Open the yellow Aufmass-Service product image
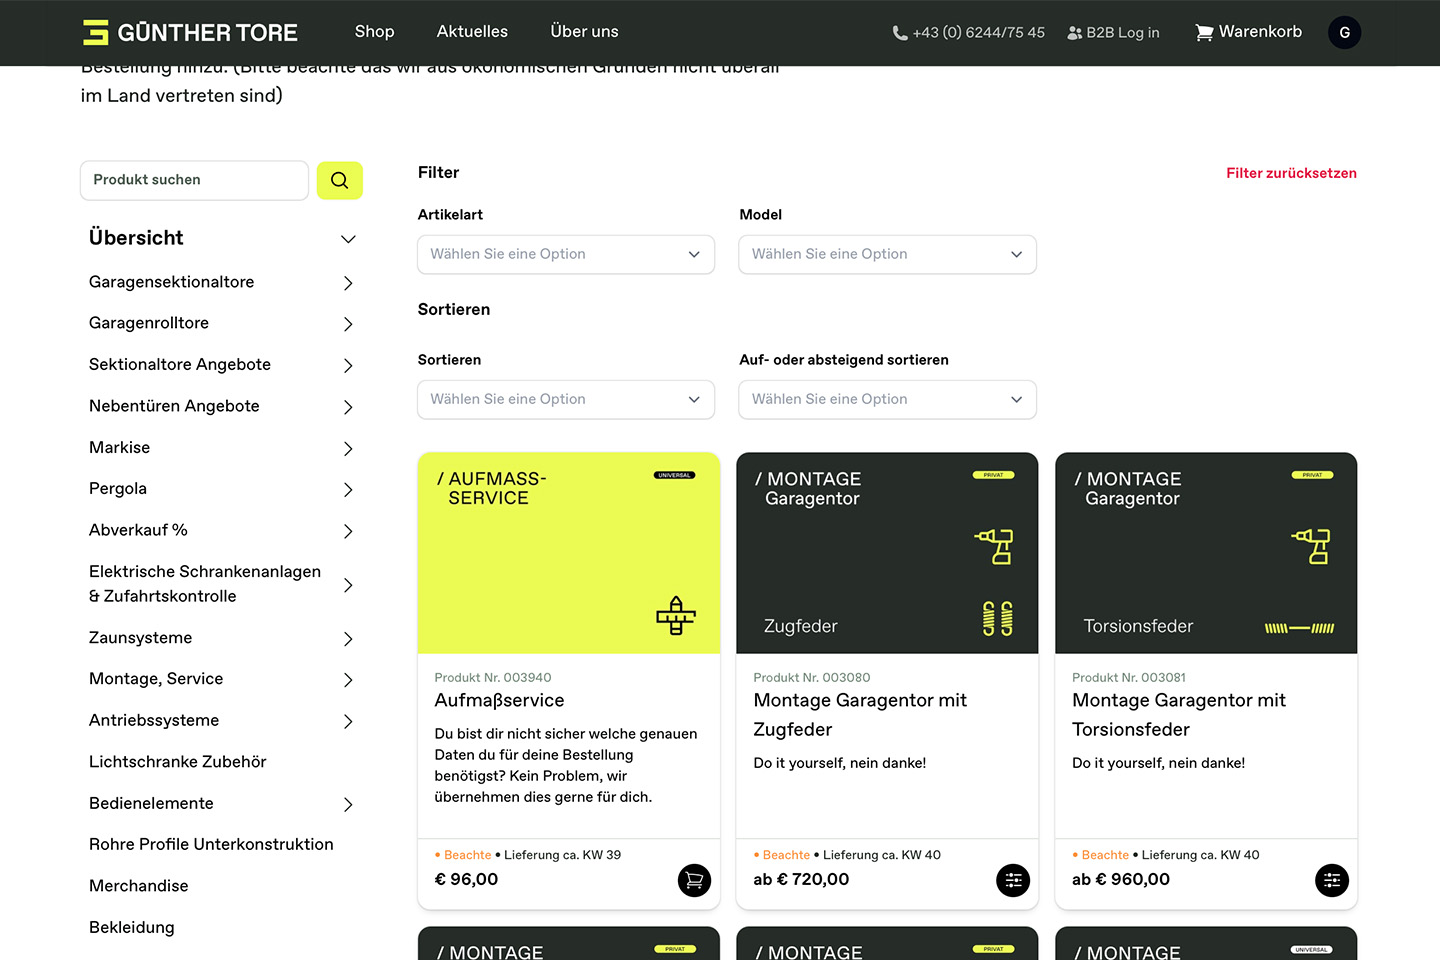The height and width of the screenshot is (960, 1440). point(568,553)
